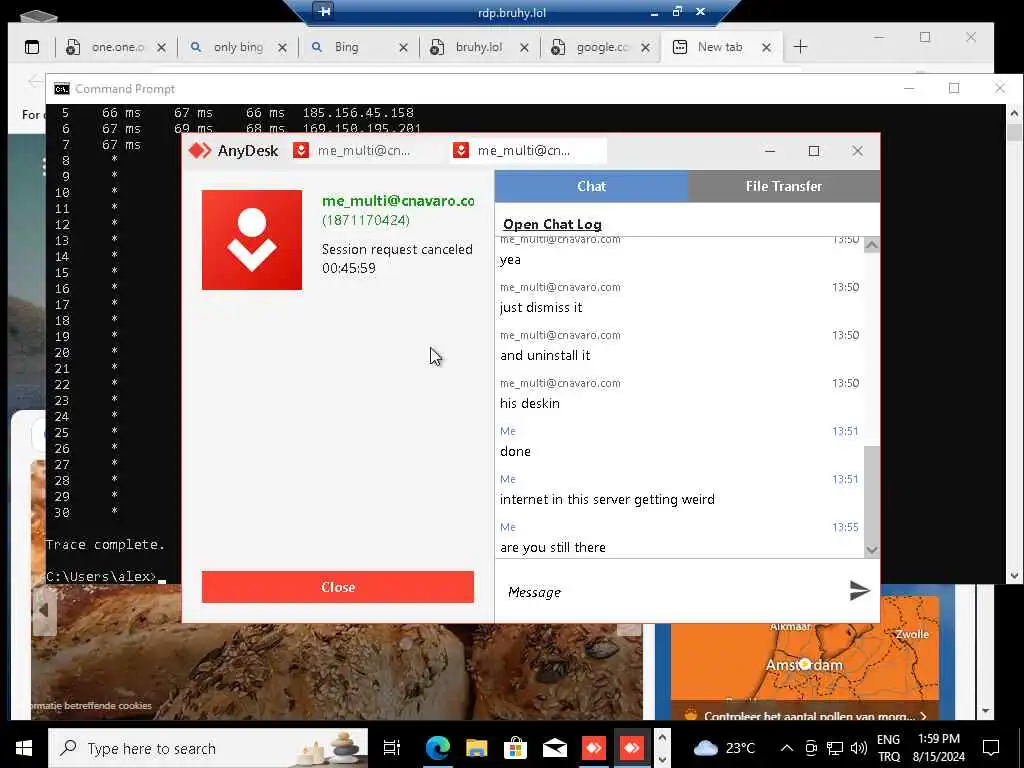Click the AnyDesk ID (1871170424)
Image resolution: width=1024 pixels, height=768 pixels.
click(x=366, y=220)
